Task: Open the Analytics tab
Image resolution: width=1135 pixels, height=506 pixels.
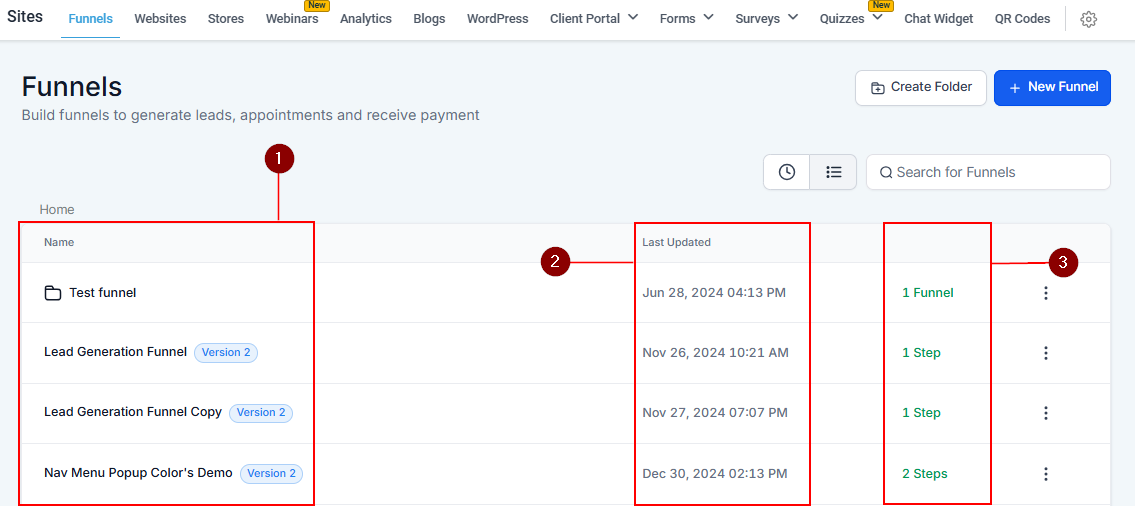Action: [x=366, y=18]
